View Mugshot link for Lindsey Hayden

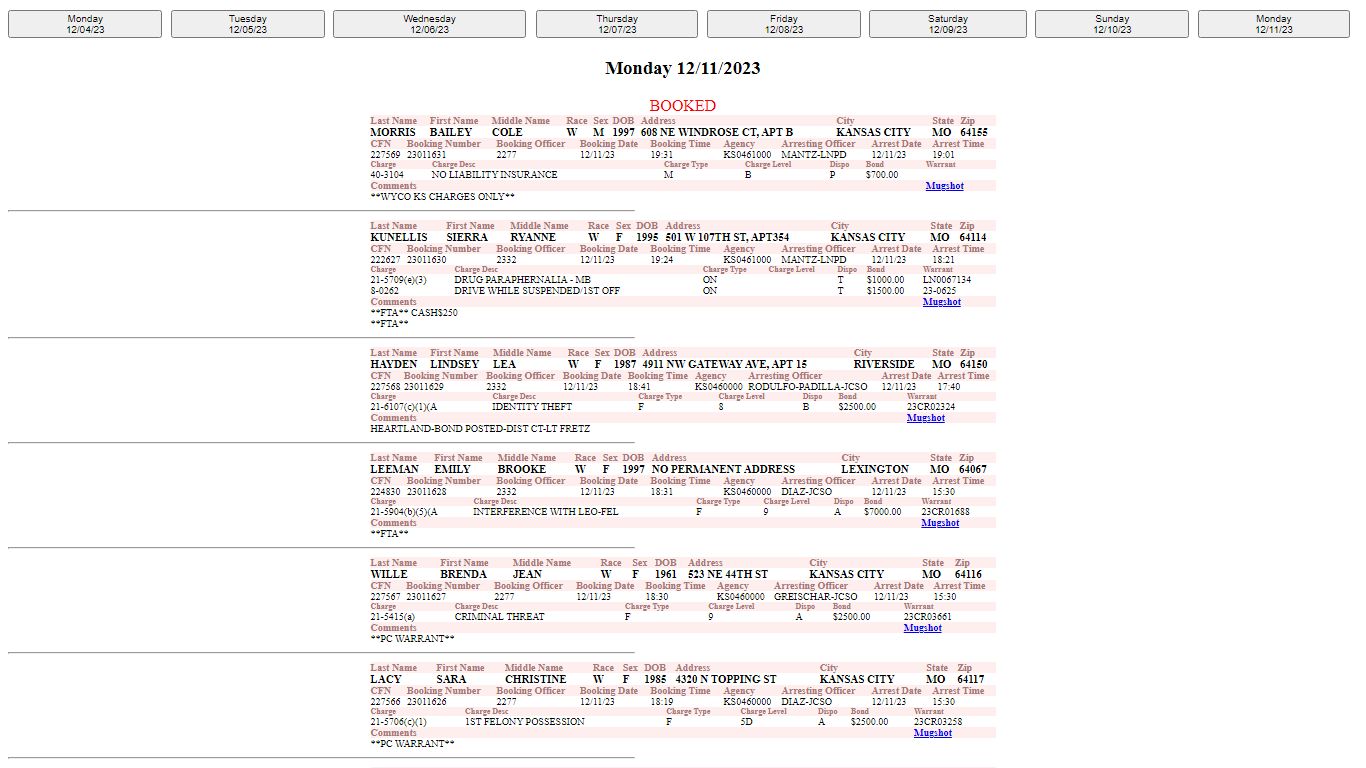point(925,418)
